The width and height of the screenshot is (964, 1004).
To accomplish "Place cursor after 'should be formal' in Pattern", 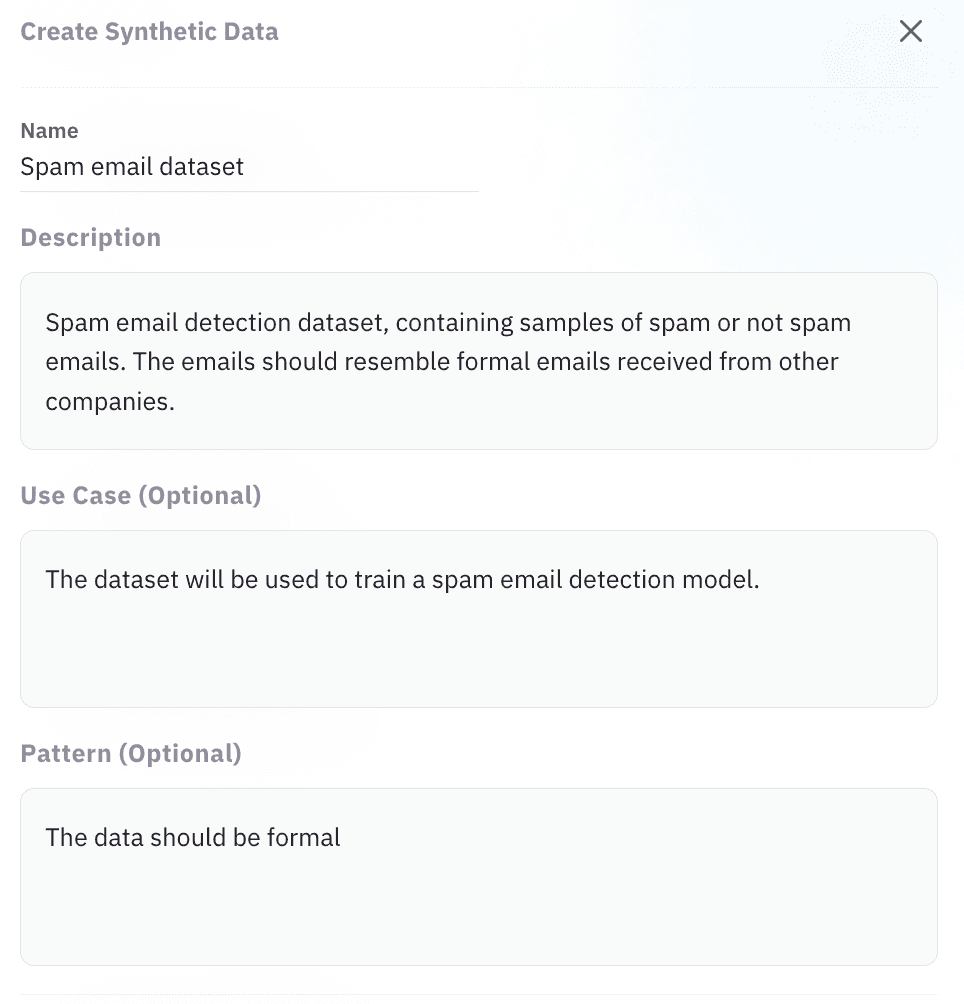I will pos(341,838).
